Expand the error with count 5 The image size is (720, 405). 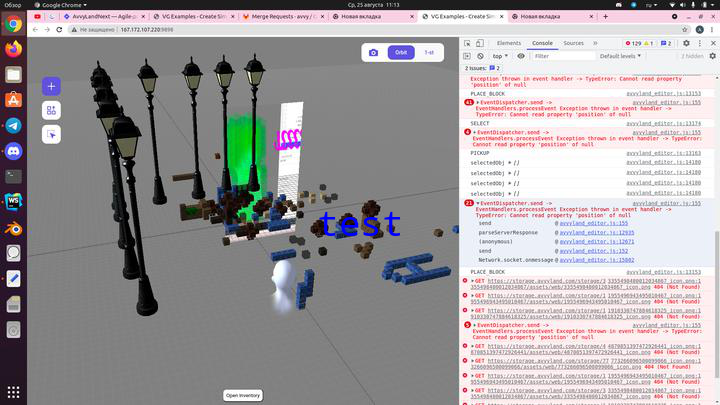(x=474, y=325)
